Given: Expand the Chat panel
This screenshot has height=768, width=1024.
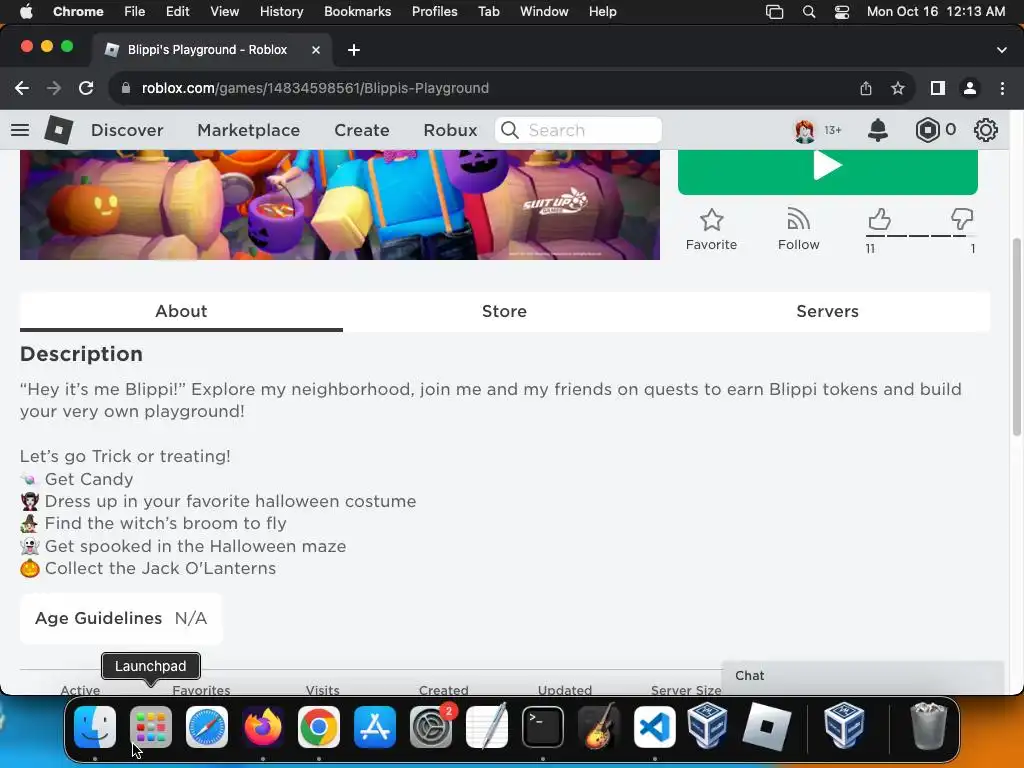Looking at the screenshot, I should 862,676.
